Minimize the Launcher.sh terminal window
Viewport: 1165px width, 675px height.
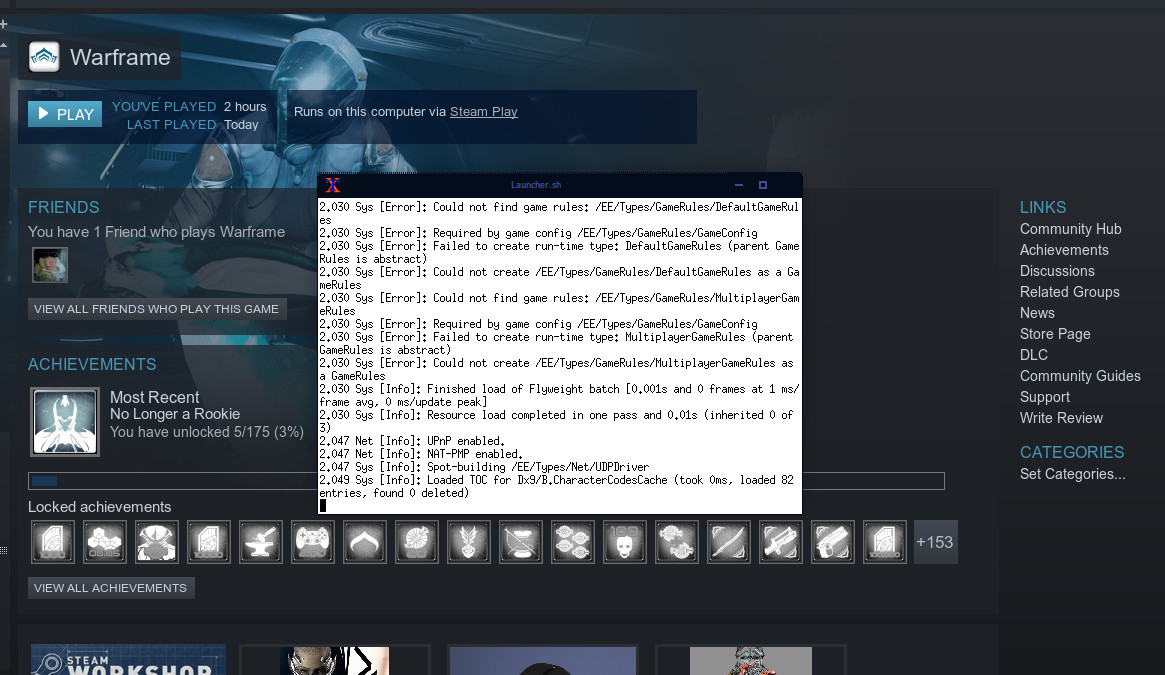point(739,185)
